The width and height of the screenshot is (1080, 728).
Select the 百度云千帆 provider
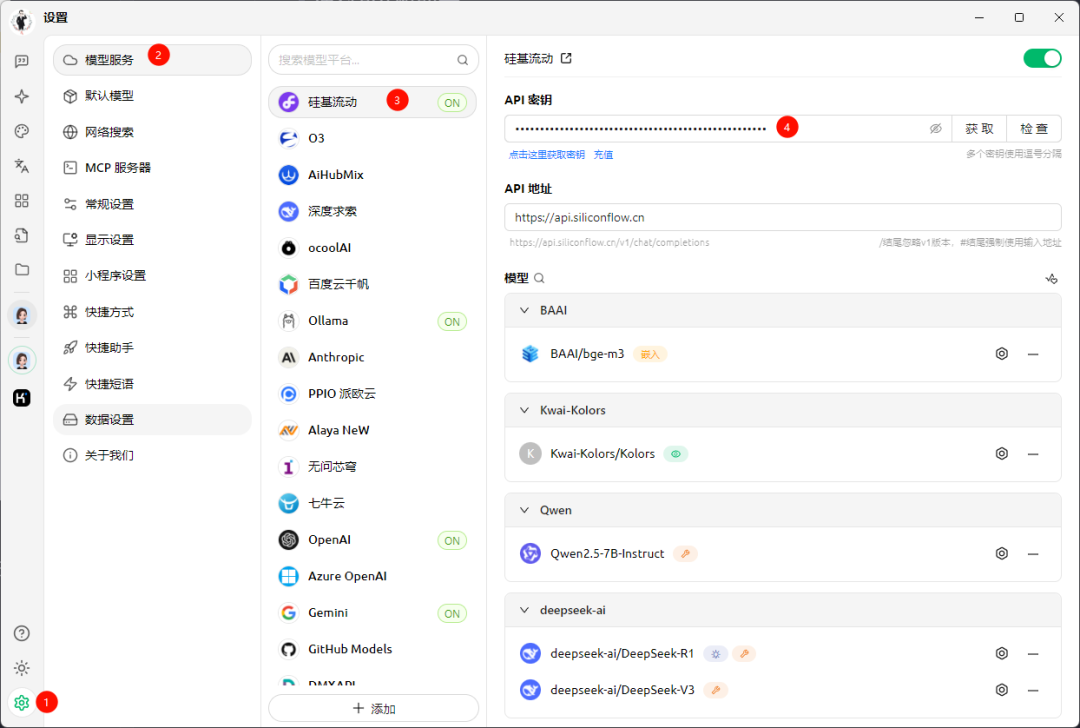point(373,284)
